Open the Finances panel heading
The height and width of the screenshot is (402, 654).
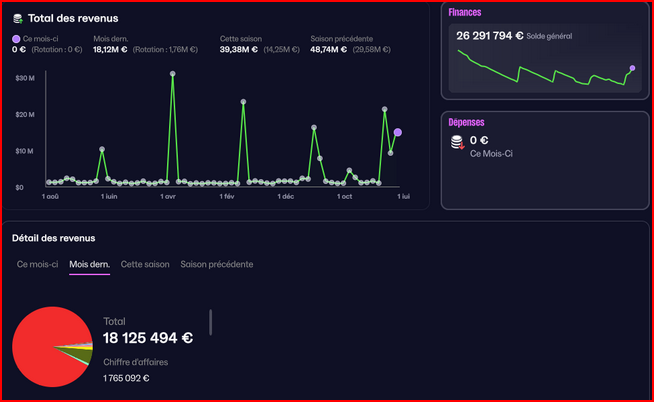(467, 12)
